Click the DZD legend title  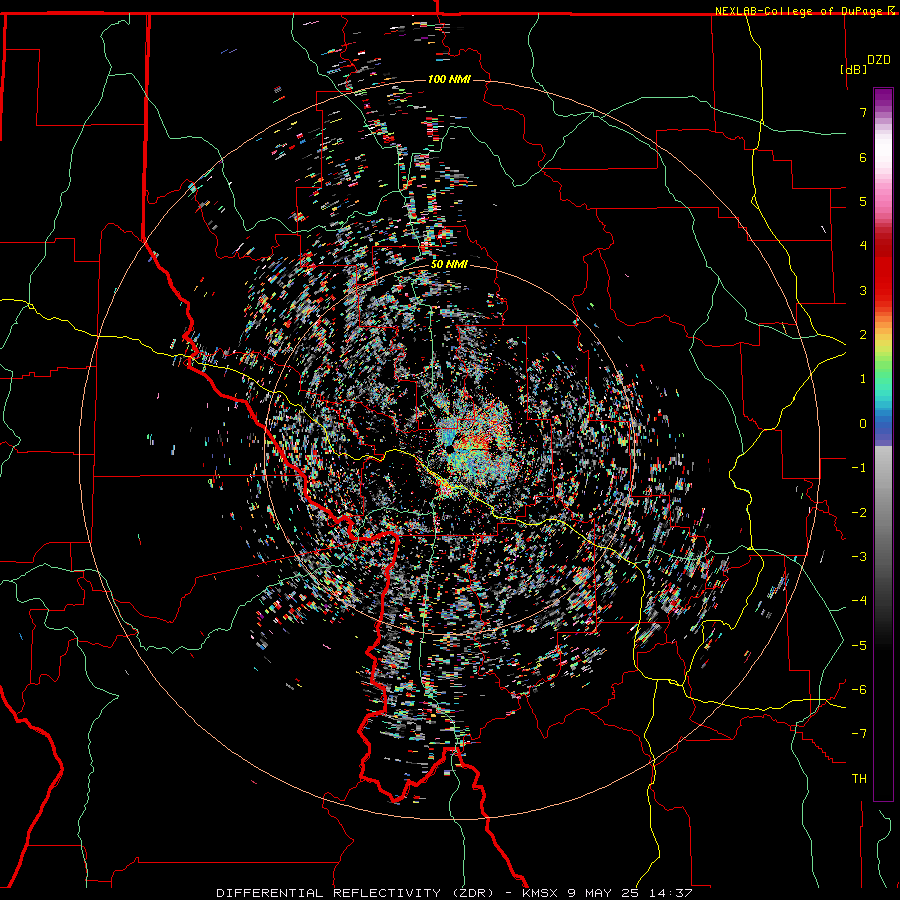[879, 60]
